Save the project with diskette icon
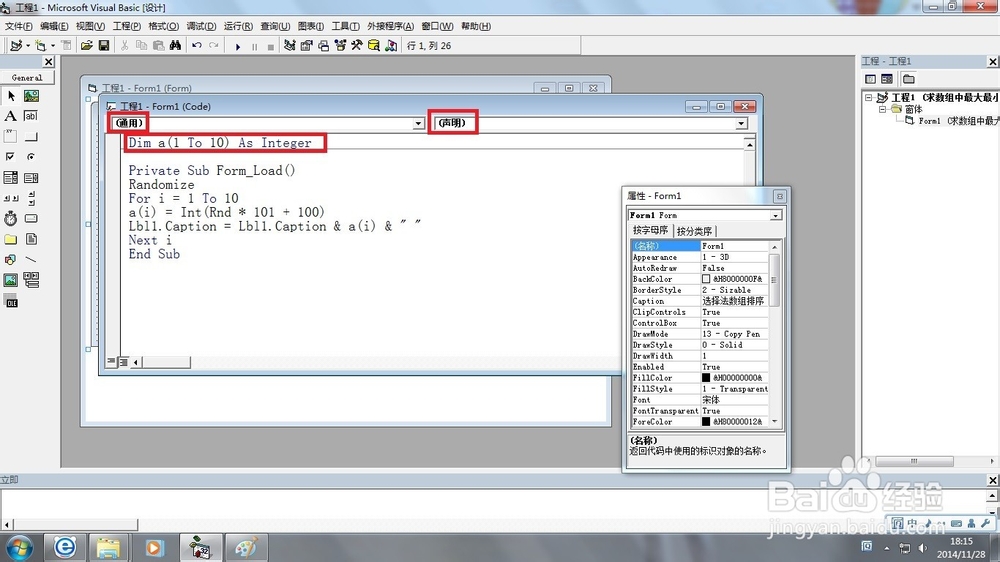The width and height of the screenshot is (1000, 562). (104, 45)
